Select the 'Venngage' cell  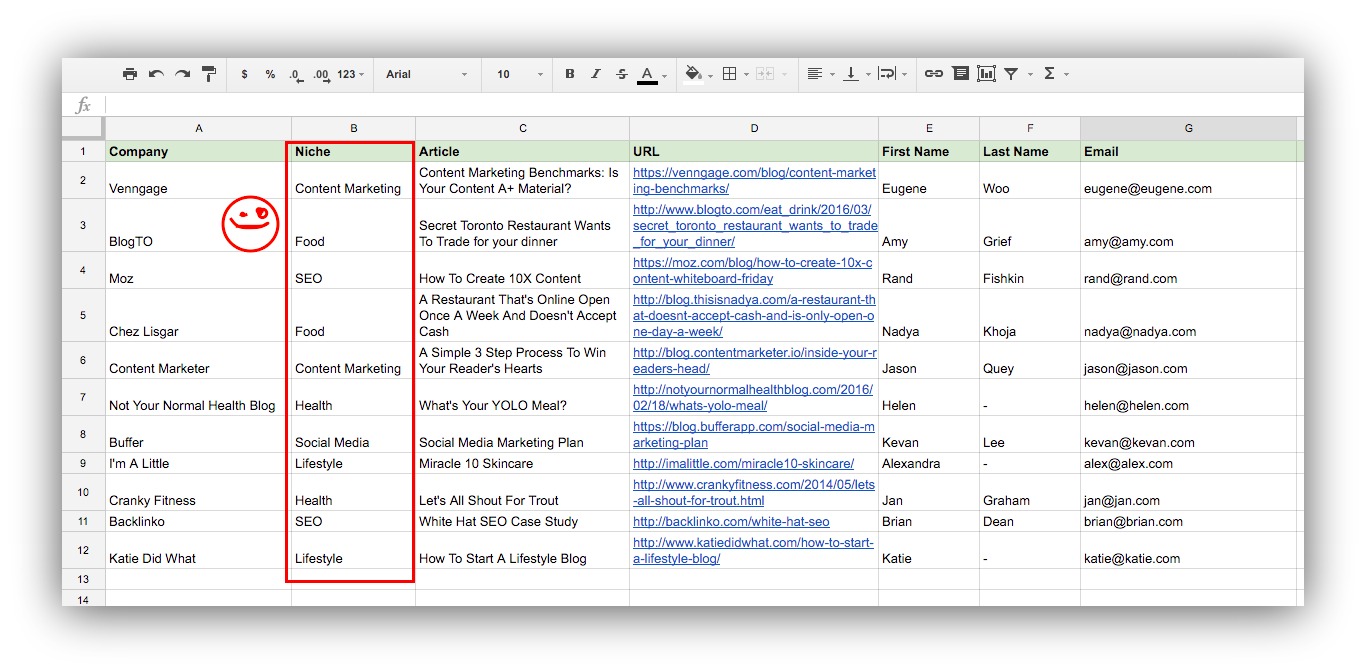pyautogui.click(x=198, y=180)
